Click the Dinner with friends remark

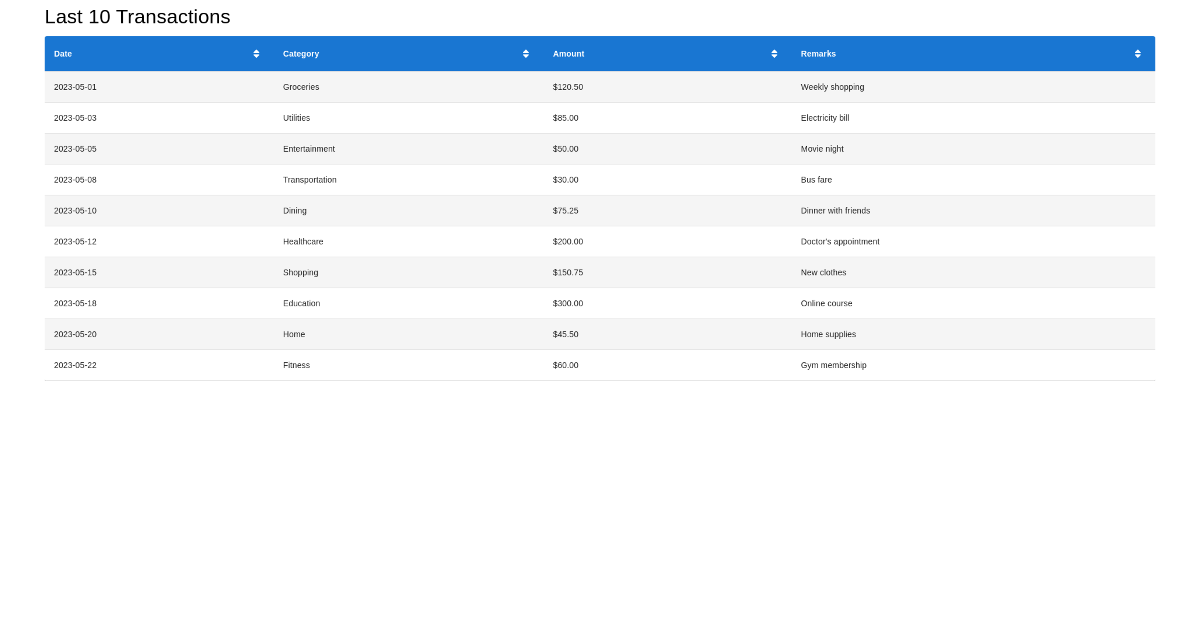[834, 210]
